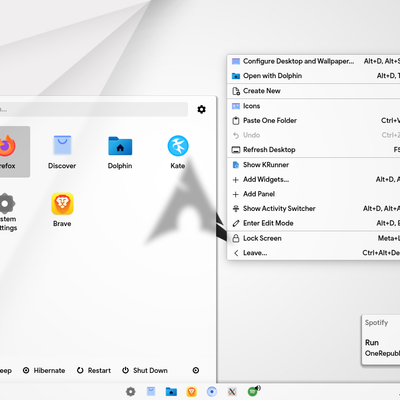Click the Shut Down button

[145, 370]
